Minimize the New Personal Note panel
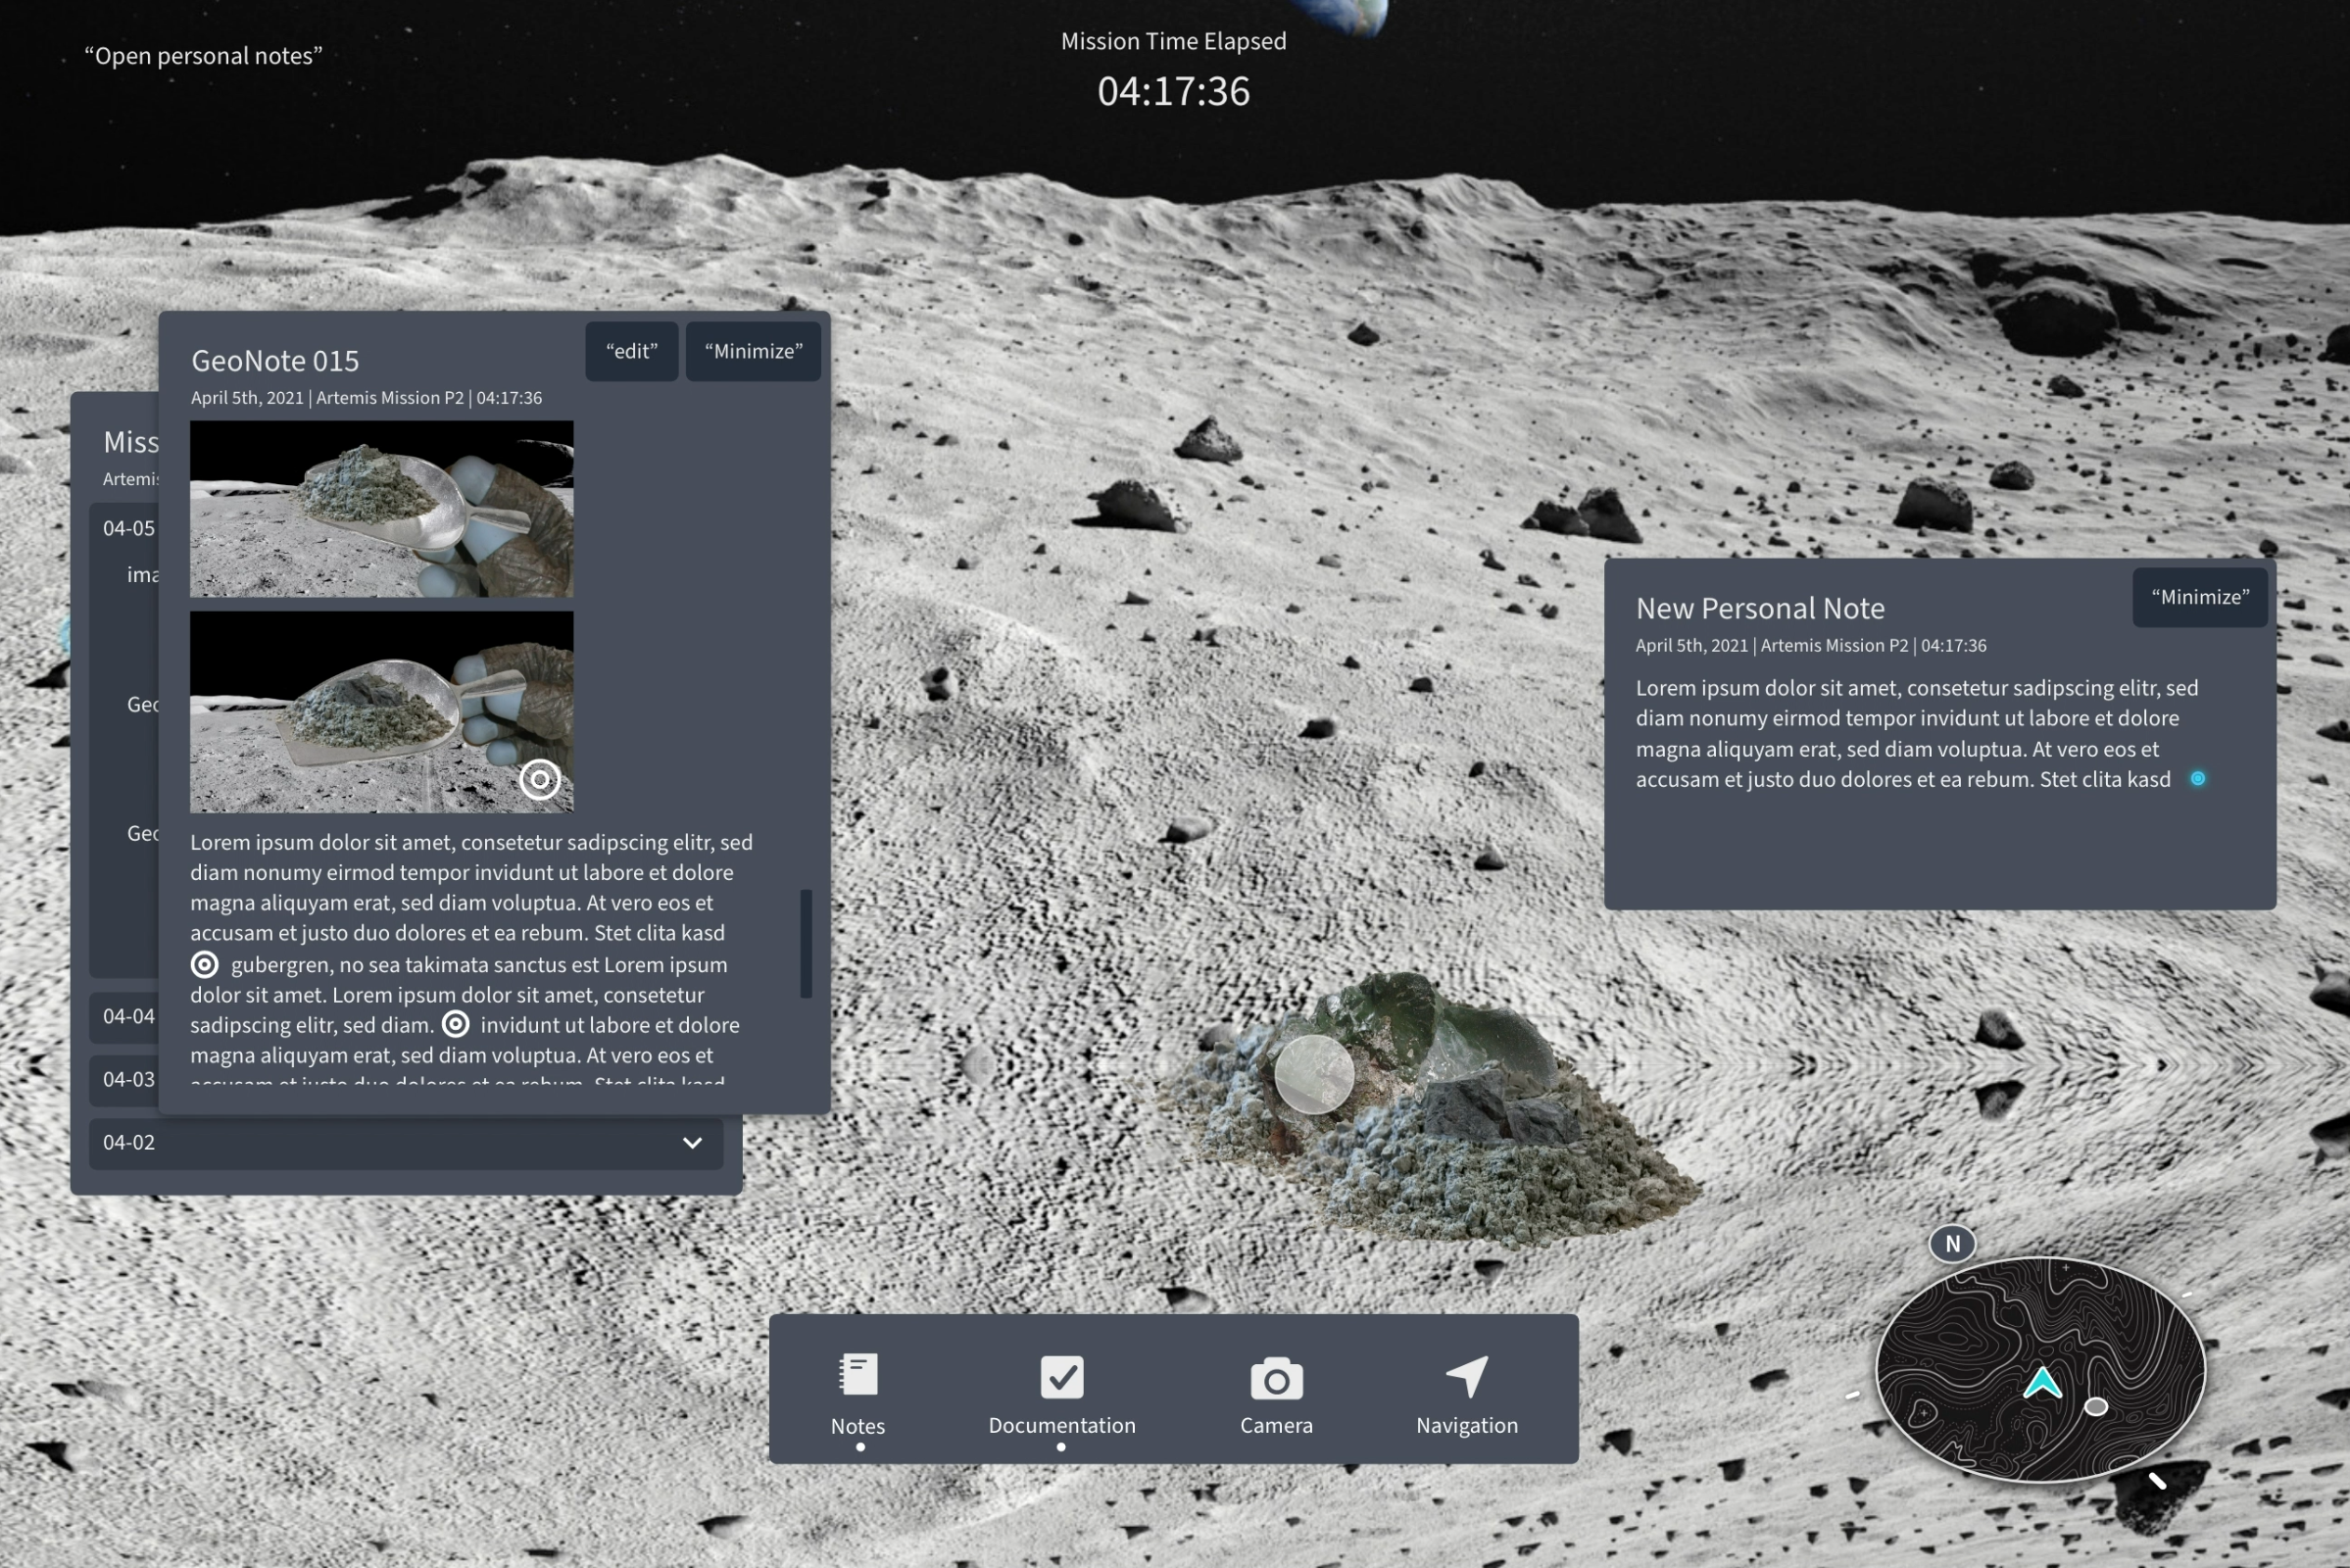This screenshot has height=1568, width=2350. (2200, 597)
